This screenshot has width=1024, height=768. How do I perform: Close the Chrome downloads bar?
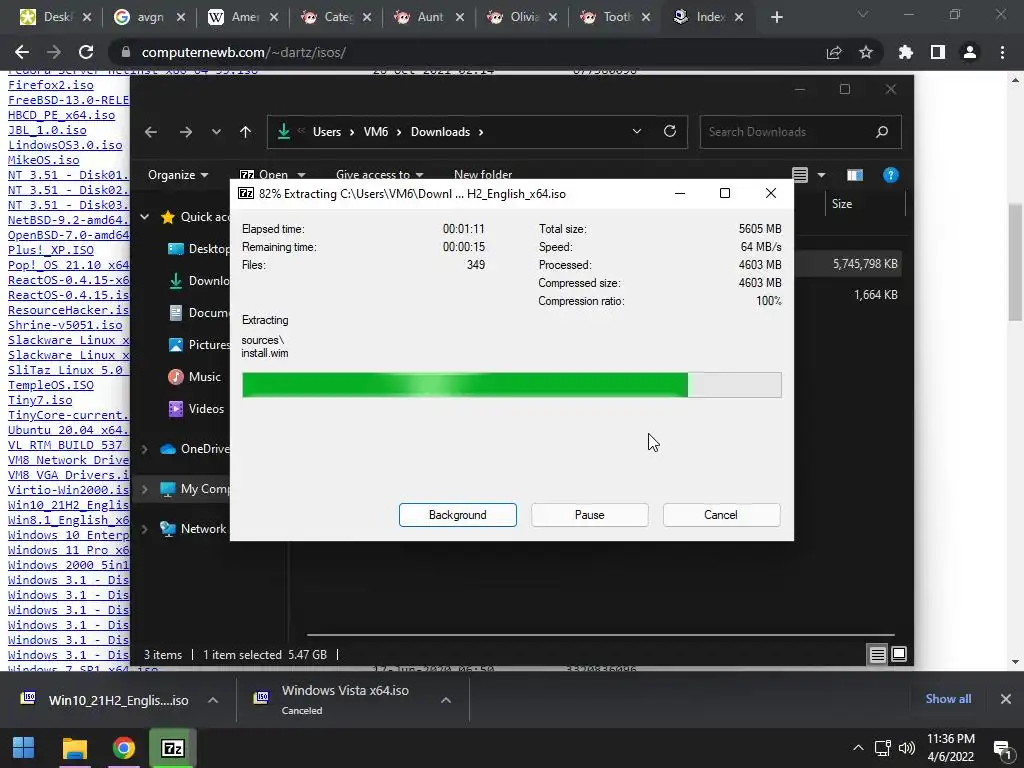point(1006,699)
